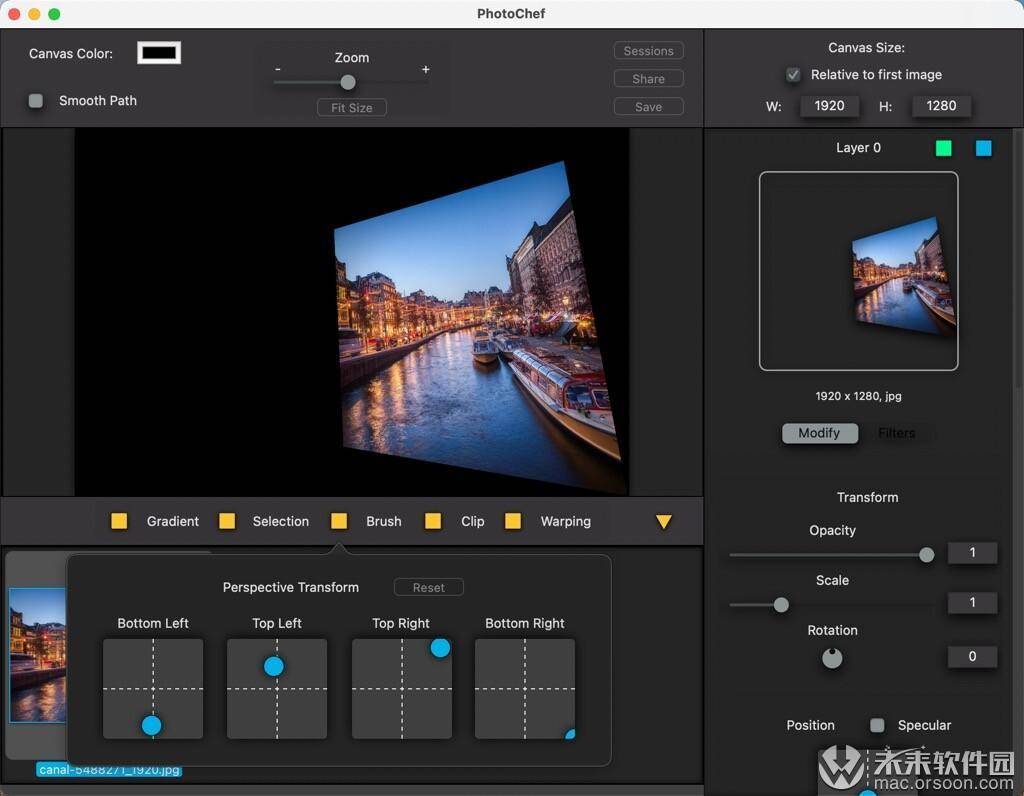Switch to the Filters tab
This screenshot has height=796, width=1024.
[x=897, y=433]
